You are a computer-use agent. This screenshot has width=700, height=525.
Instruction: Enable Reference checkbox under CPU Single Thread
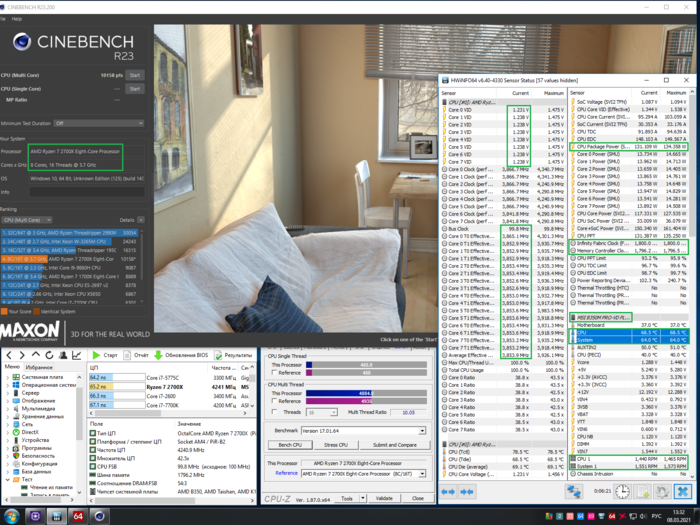pos(275,373)
